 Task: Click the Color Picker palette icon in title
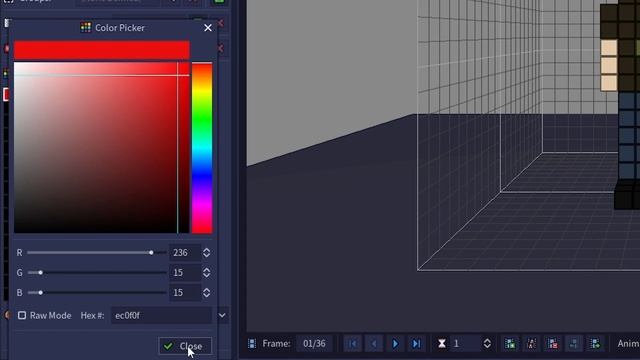[86, 27]
